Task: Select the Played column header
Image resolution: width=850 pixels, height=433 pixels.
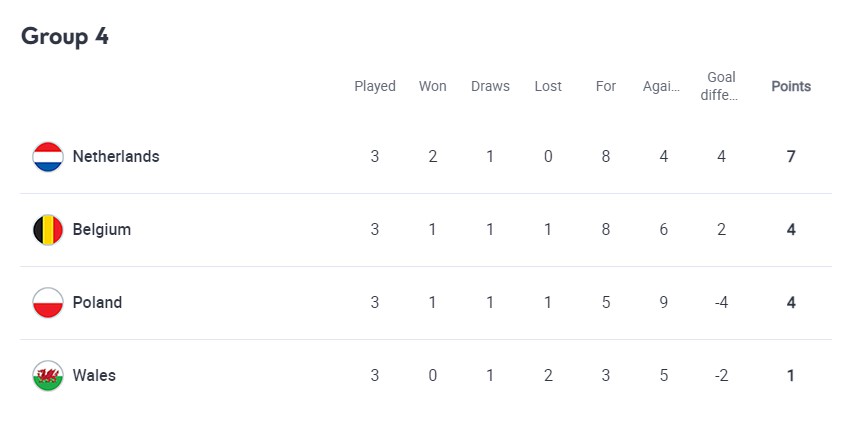Action: 375,86
